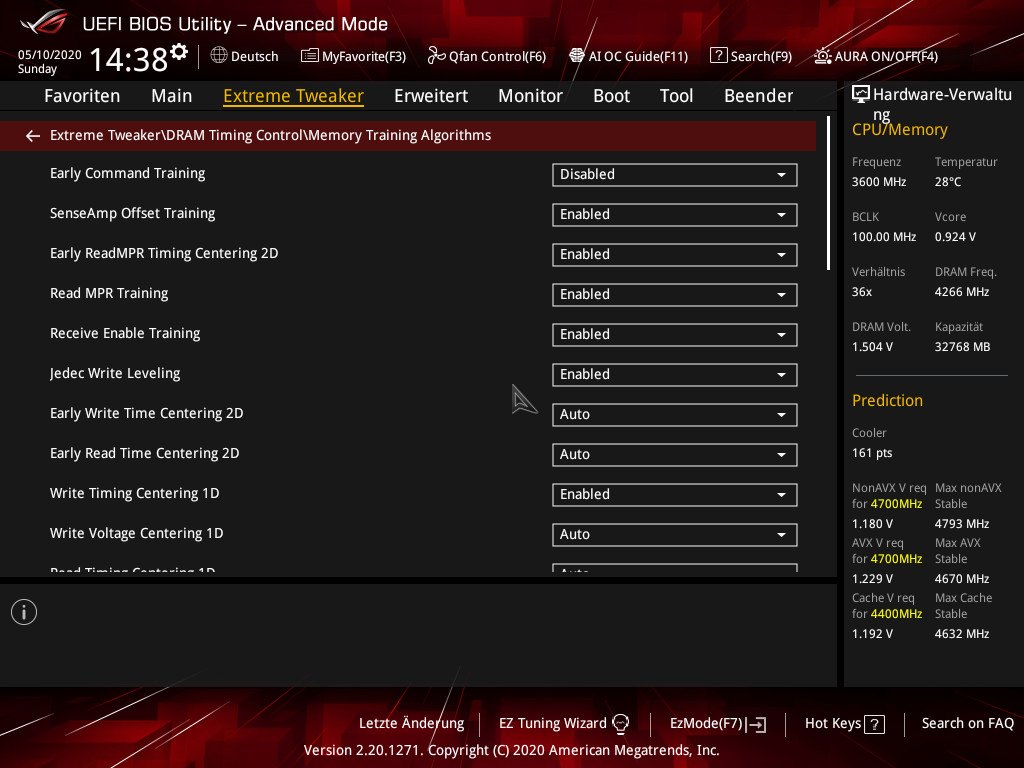The image size is (1024, 768).
Task: Switch to Tool tab
Action: (x=677, y=95)
